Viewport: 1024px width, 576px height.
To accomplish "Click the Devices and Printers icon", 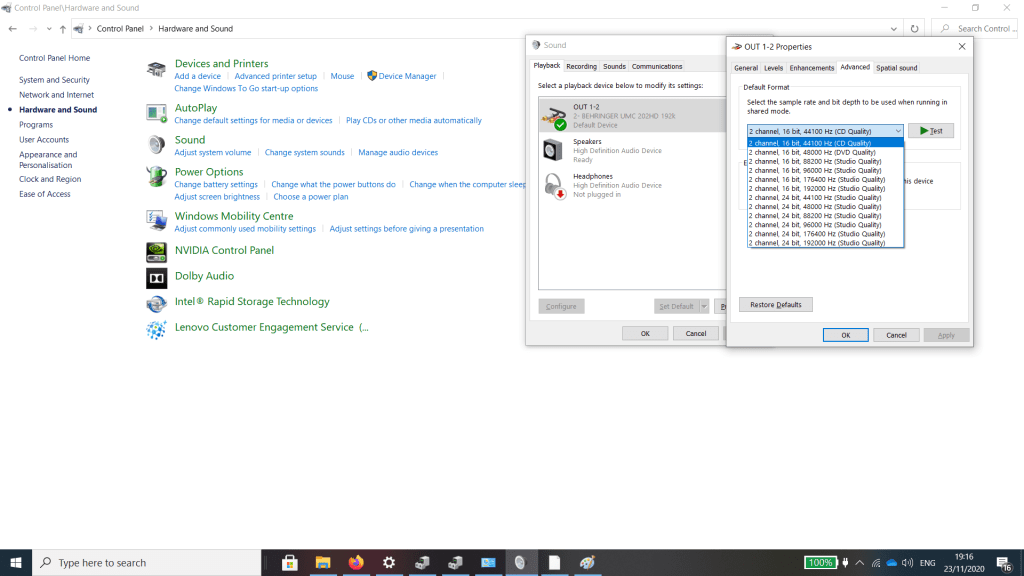I will 156,69.
